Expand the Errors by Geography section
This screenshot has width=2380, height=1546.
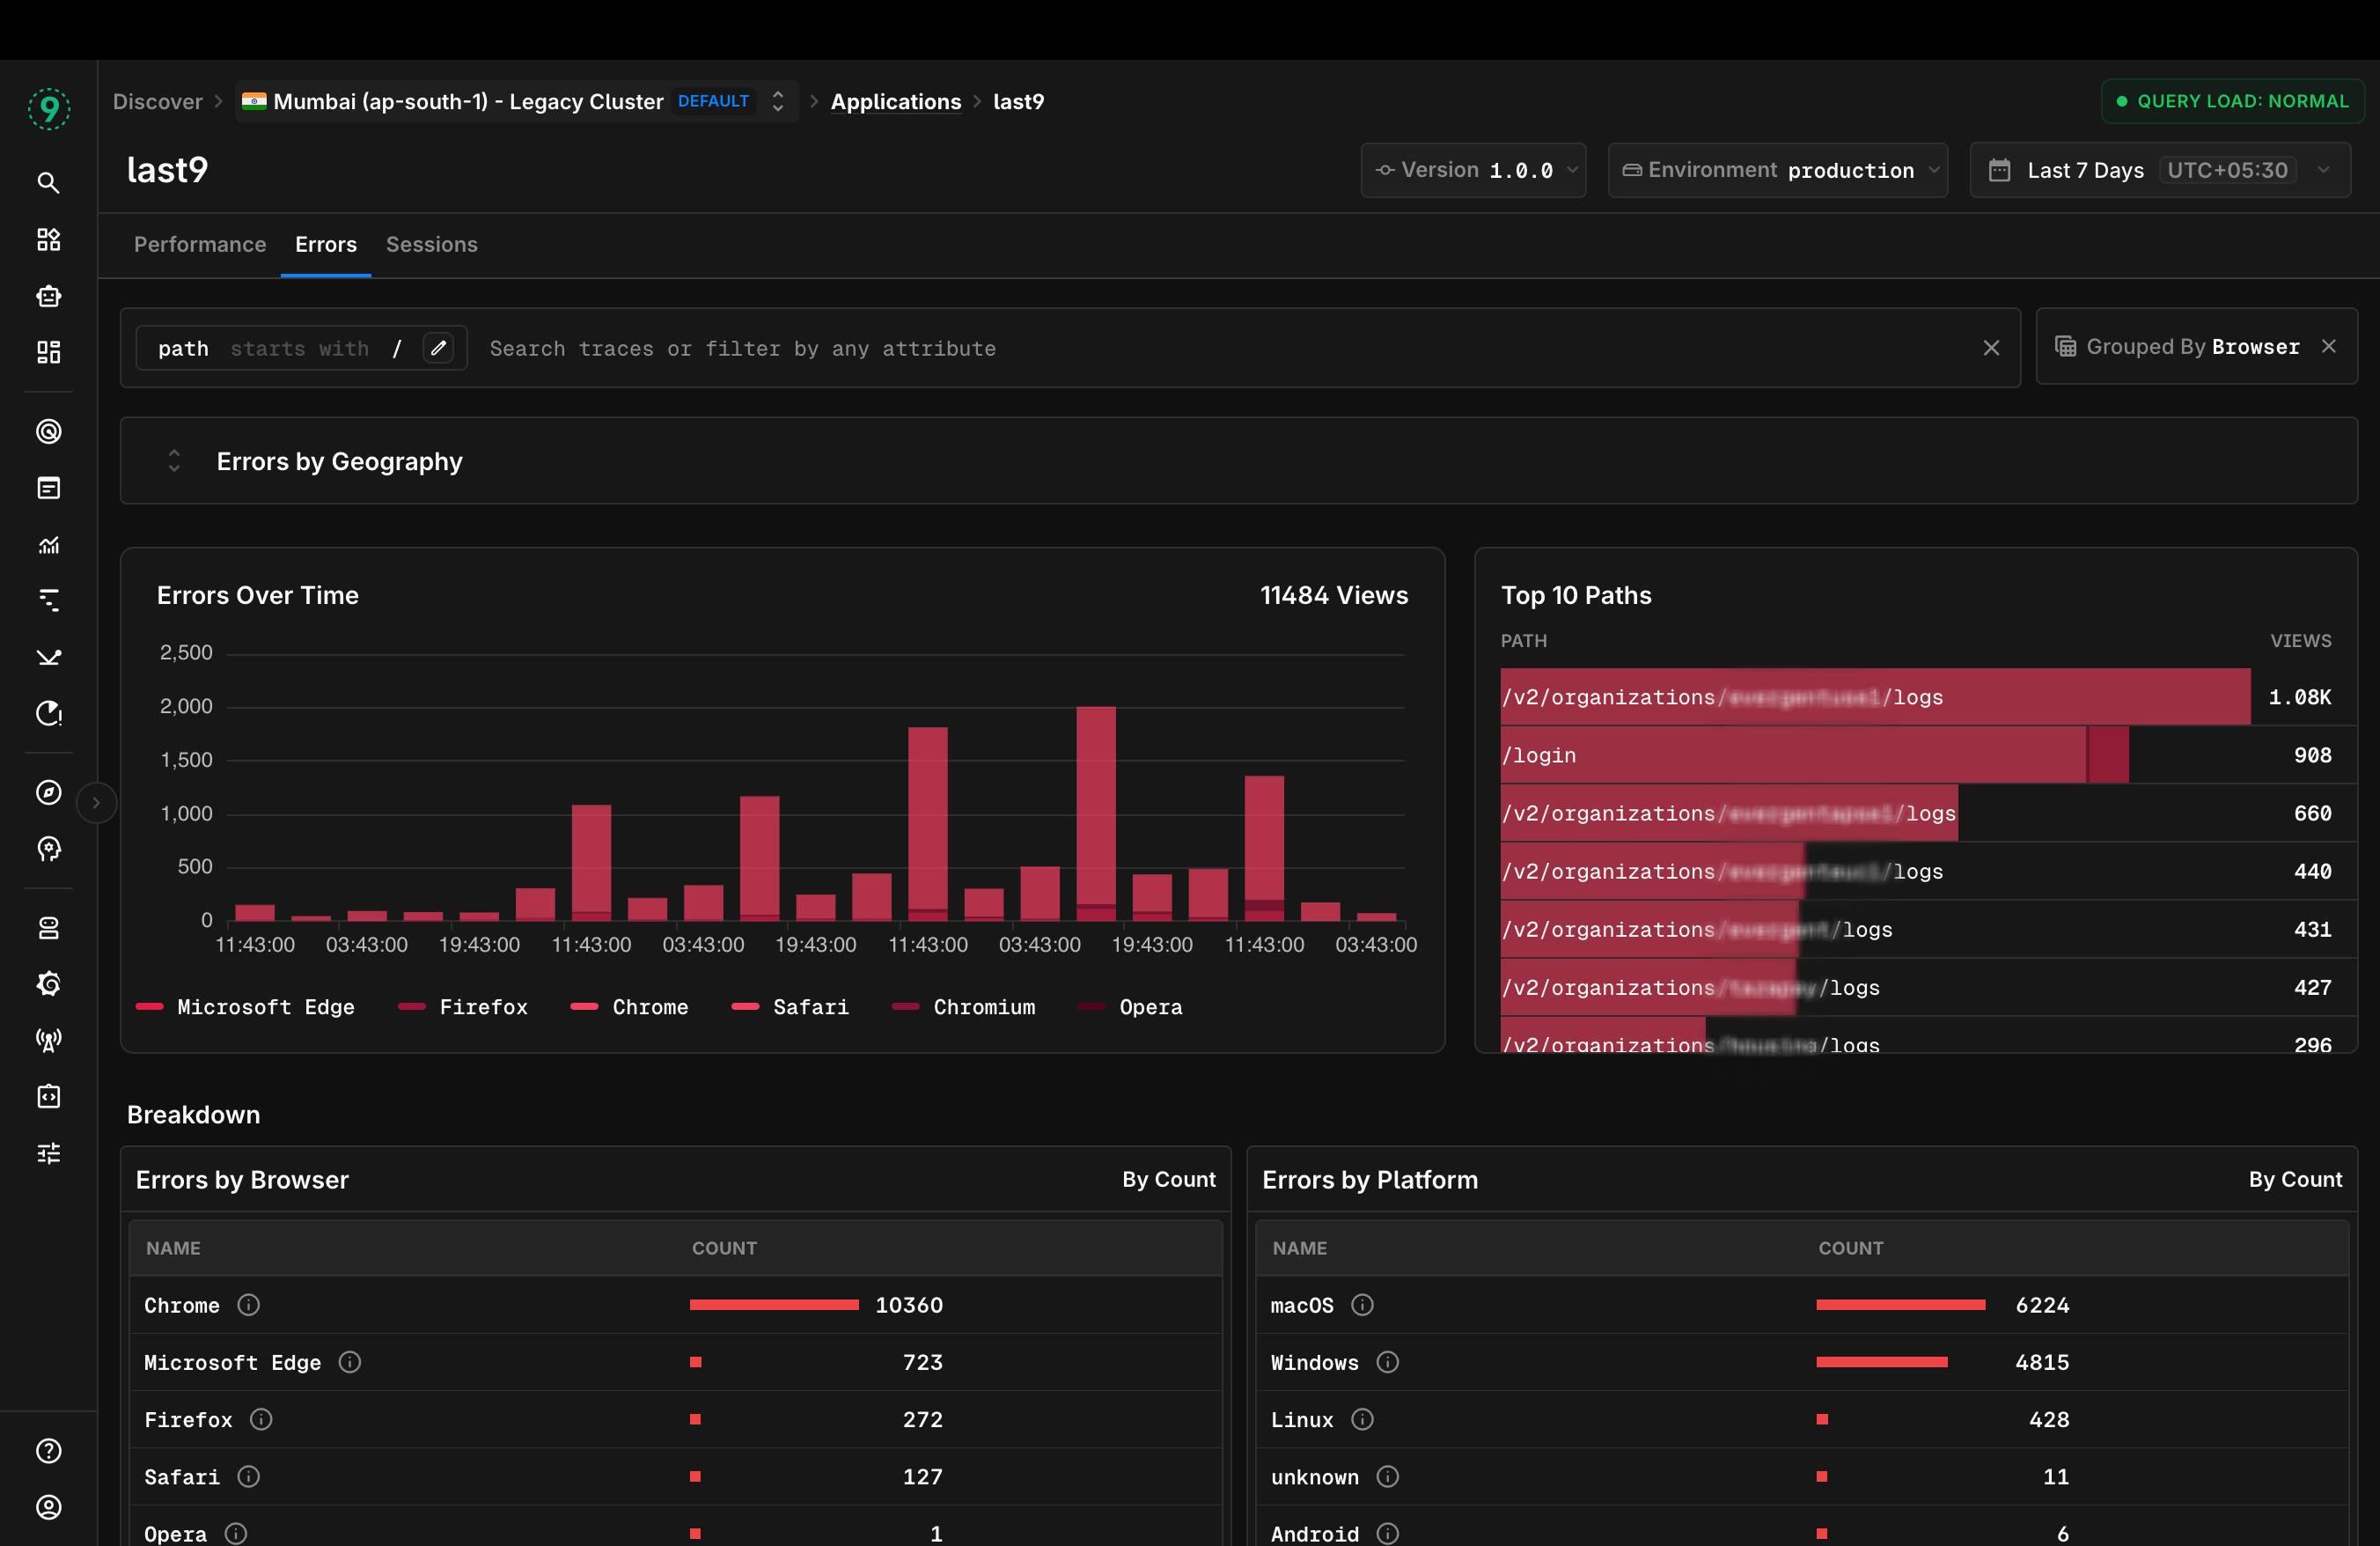(174, 461)
